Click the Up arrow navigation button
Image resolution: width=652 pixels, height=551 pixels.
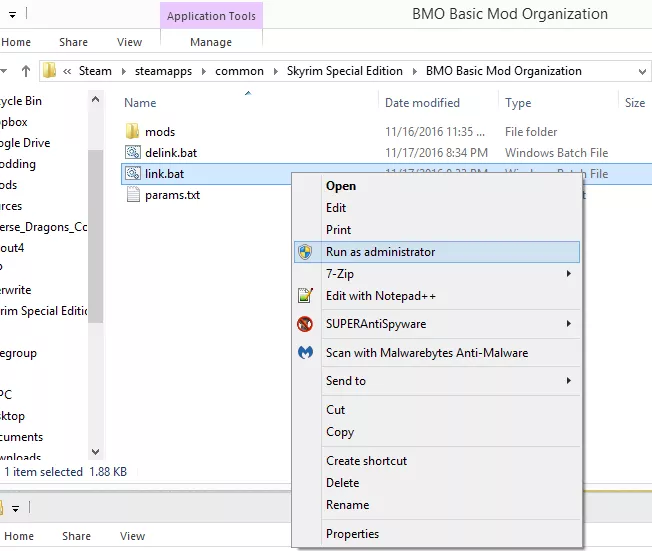pyautogui.click(x=26, y=71)
